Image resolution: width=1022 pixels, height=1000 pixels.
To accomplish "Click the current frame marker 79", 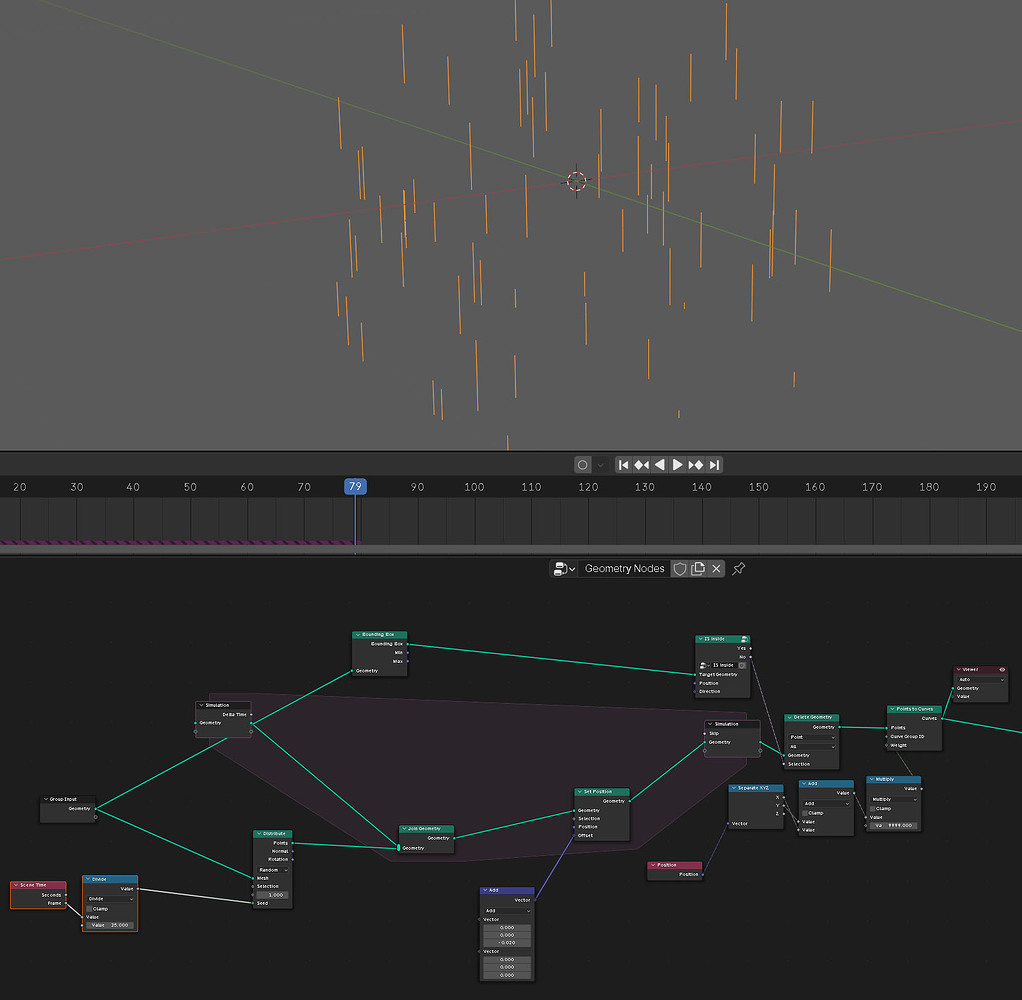I will point(355,486).
